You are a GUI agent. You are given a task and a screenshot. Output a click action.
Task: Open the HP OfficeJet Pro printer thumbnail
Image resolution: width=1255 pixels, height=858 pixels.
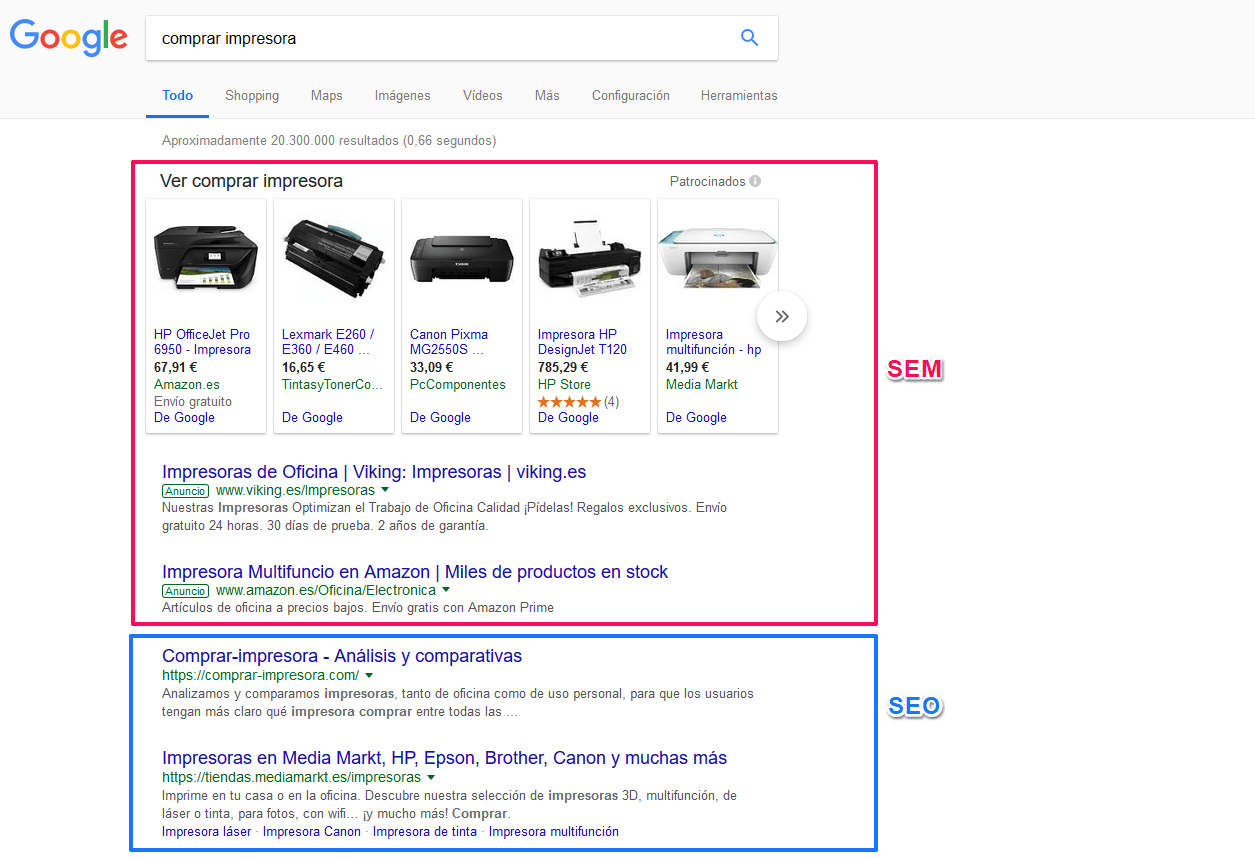pos(206,256)
